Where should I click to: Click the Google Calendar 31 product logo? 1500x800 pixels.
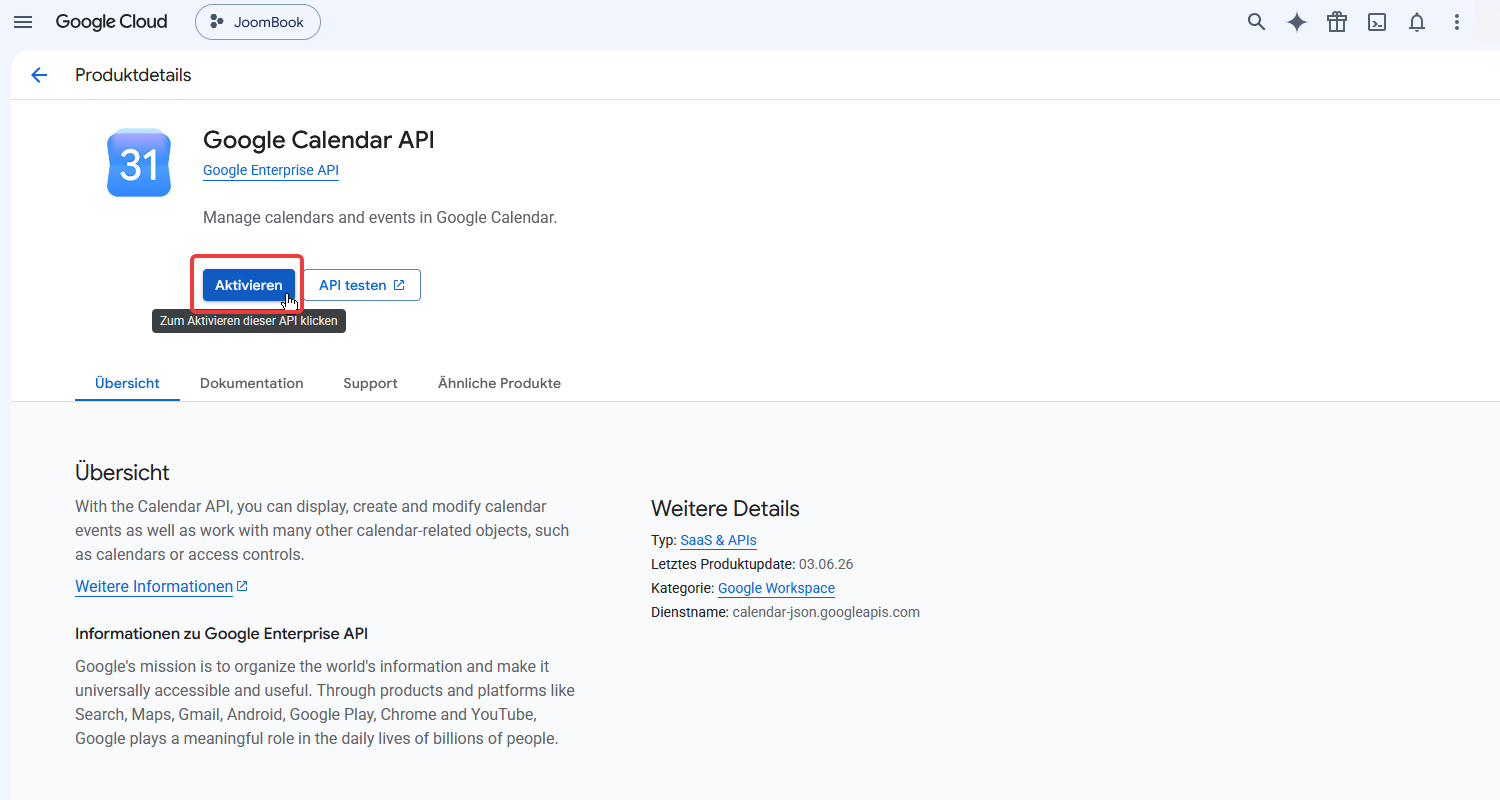pos(139,163)
